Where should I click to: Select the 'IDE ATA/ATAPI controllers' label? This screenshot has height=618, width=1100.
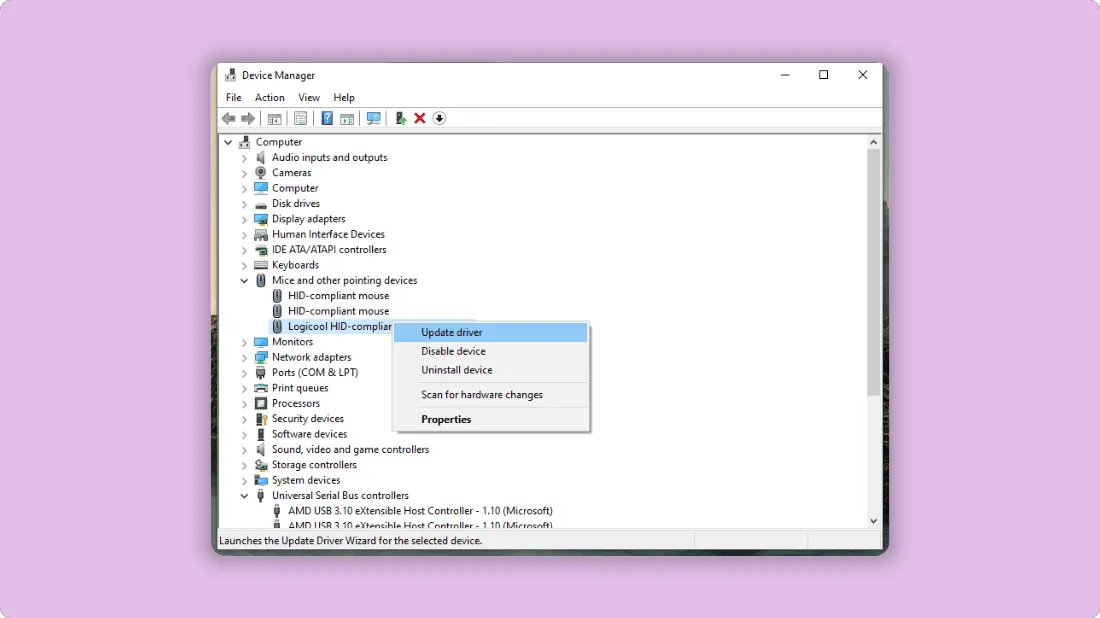pos(329,250)
